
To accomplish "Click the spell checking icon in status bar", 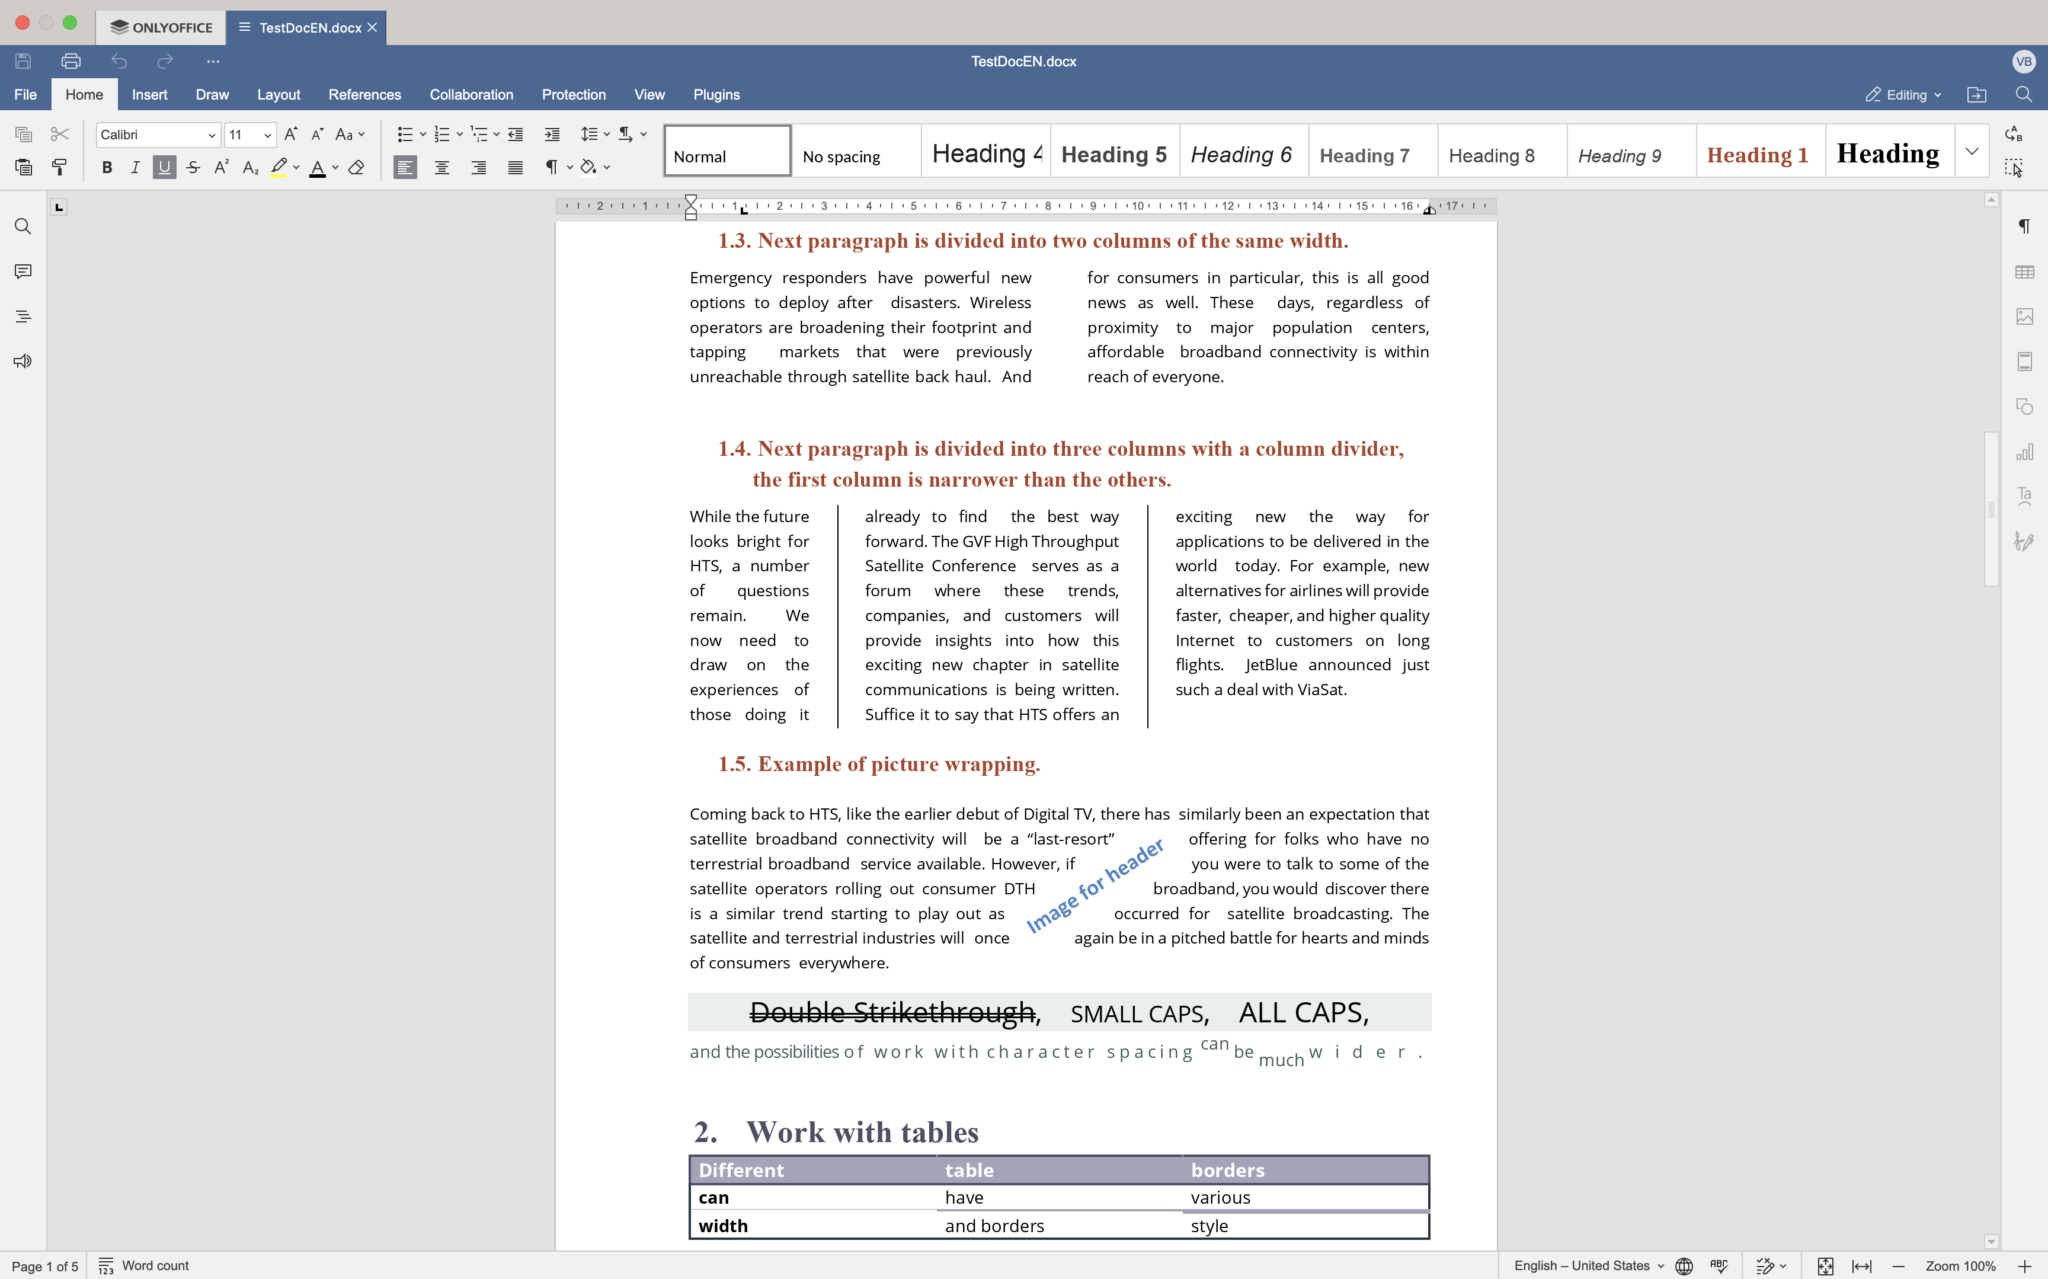I will pyautogui.click(x=1719, y=1265).
